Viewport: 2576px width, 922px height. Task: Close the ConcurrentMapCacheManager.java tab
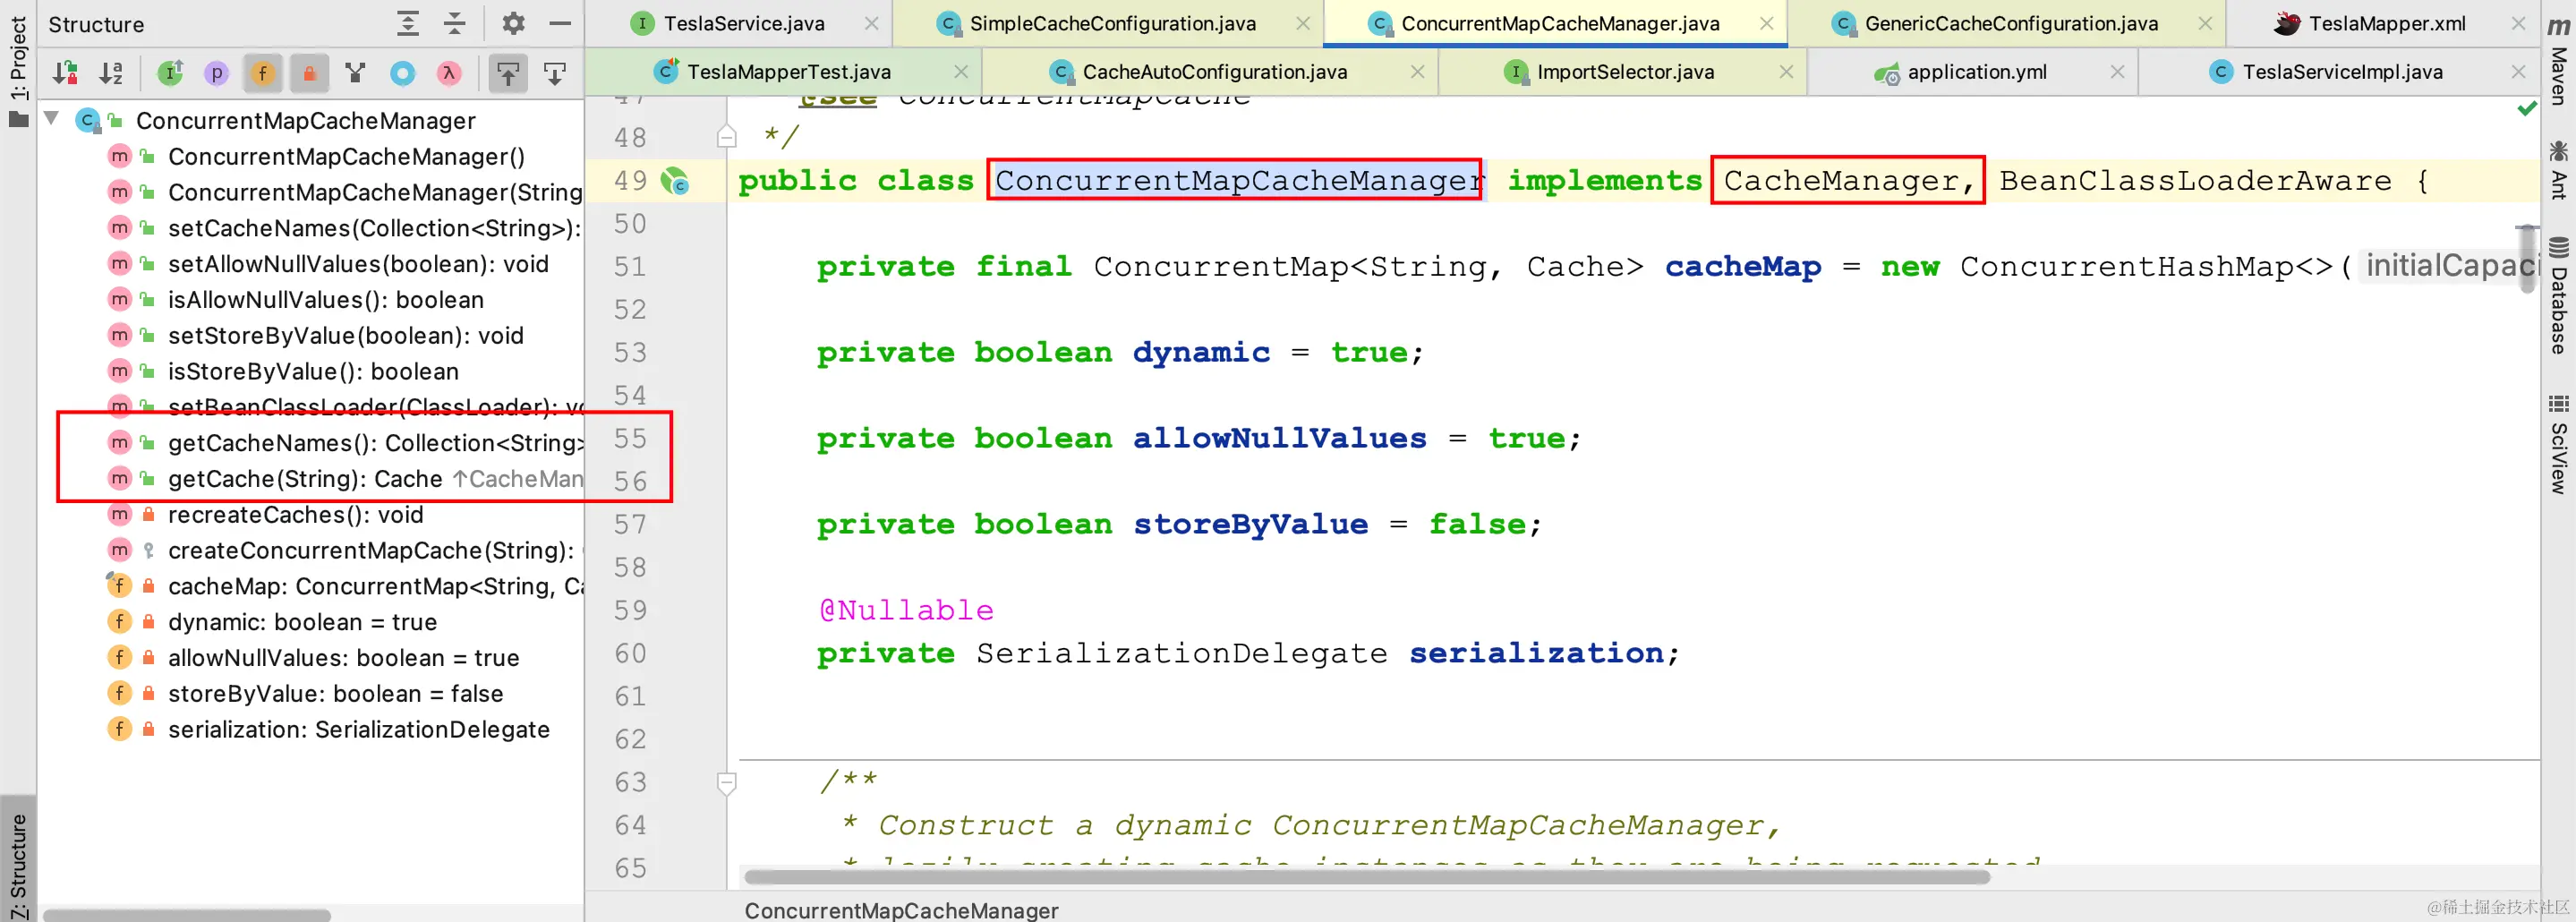pos(1767,23)
